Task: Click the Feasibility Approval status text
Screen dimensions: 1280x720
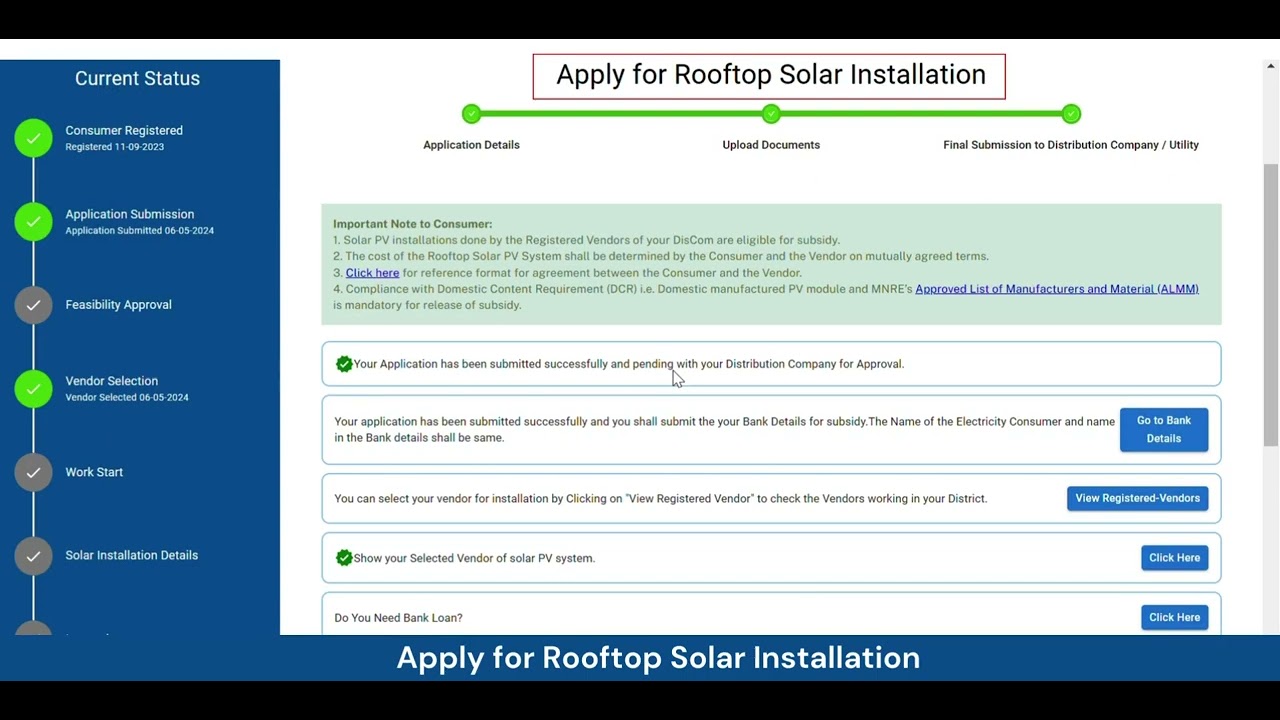Action: pos(118,305)
